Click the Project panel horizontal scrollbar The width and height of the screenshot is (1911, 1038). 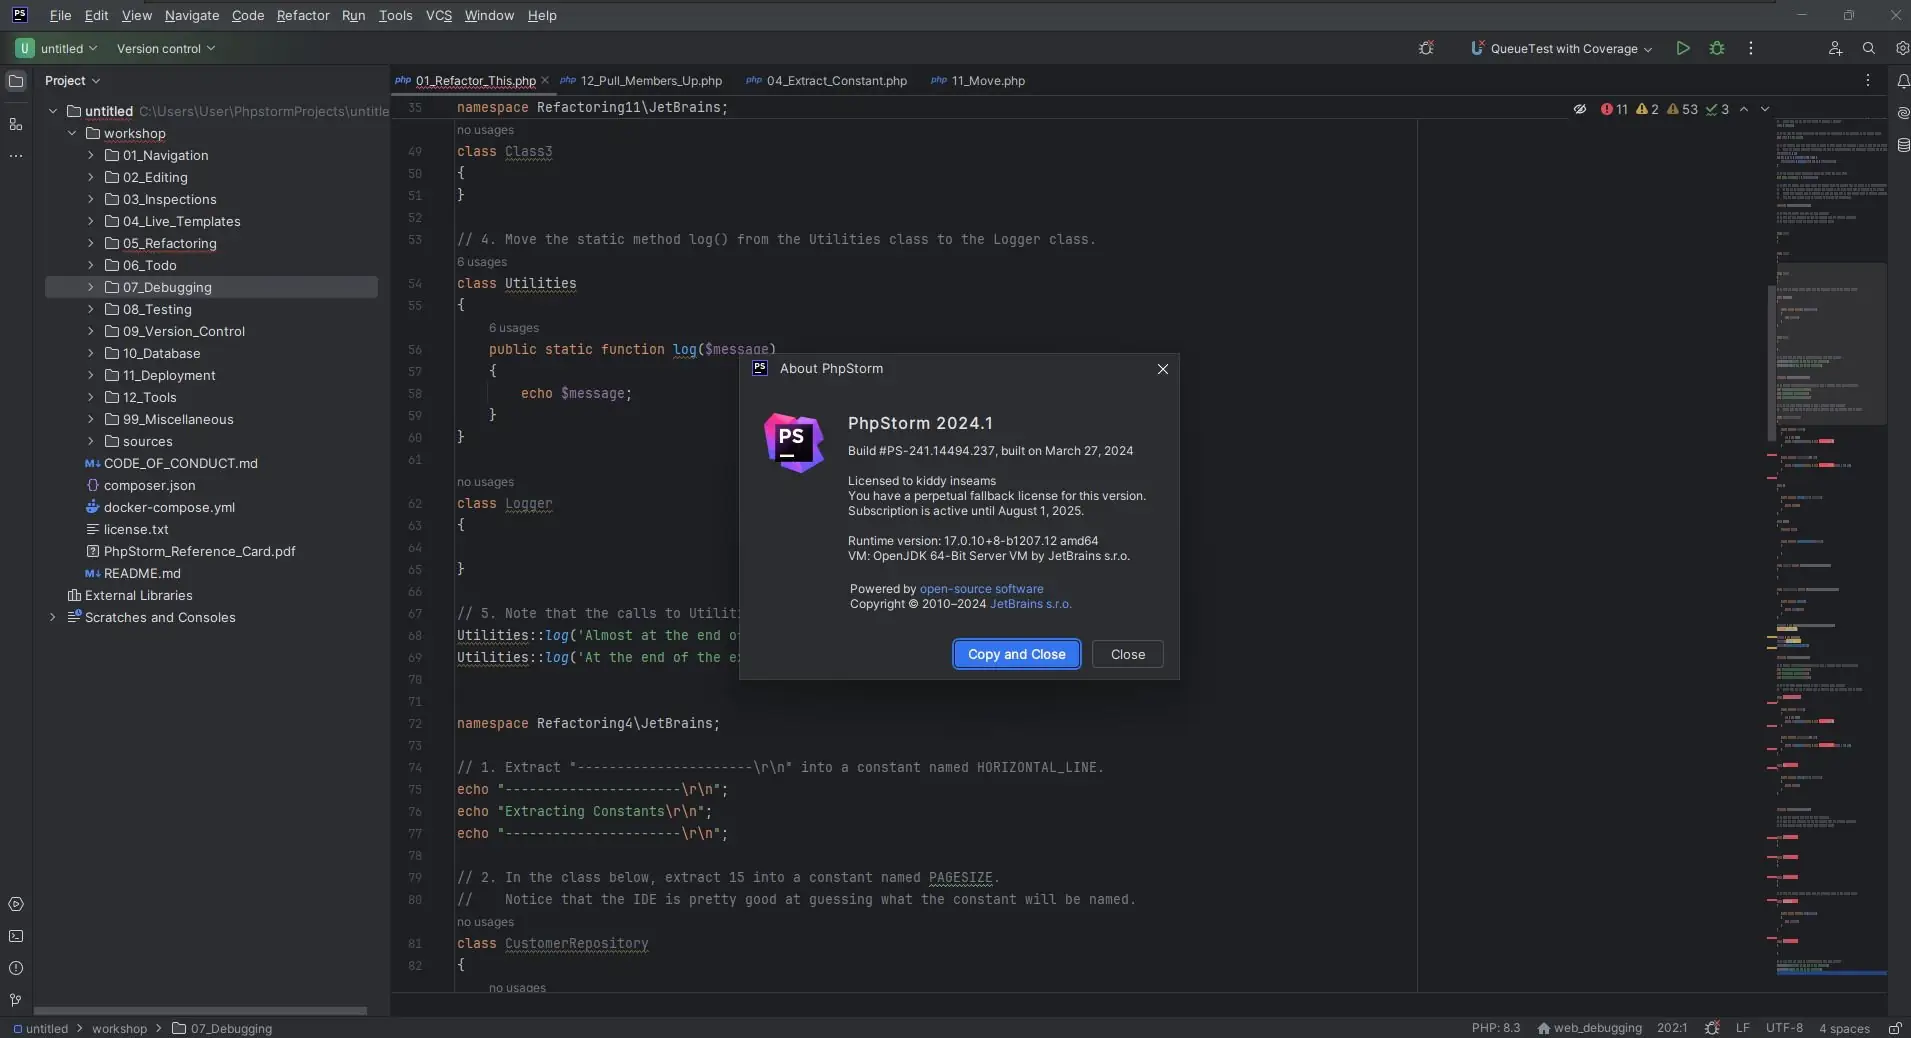click(x=200, y=1010)
